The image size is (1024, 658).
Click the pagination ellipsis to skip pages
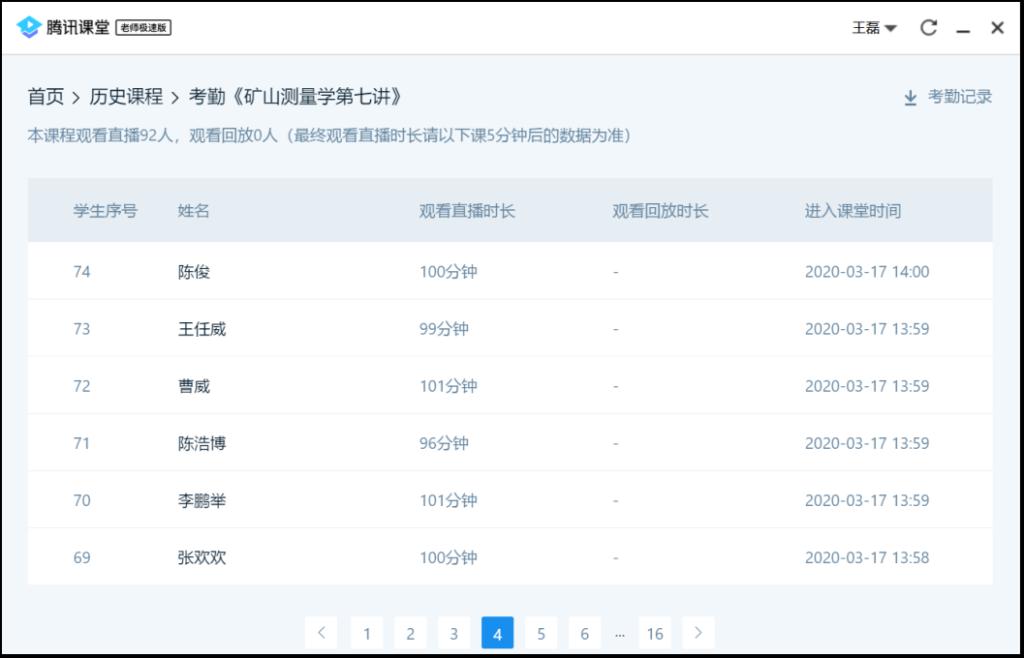point(620,634)
